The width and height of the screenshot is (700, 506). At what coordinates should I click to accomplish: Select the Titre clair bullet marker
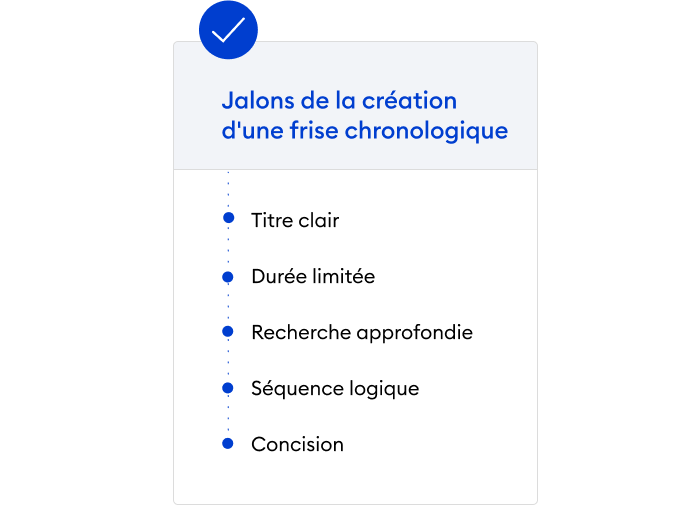228,217
